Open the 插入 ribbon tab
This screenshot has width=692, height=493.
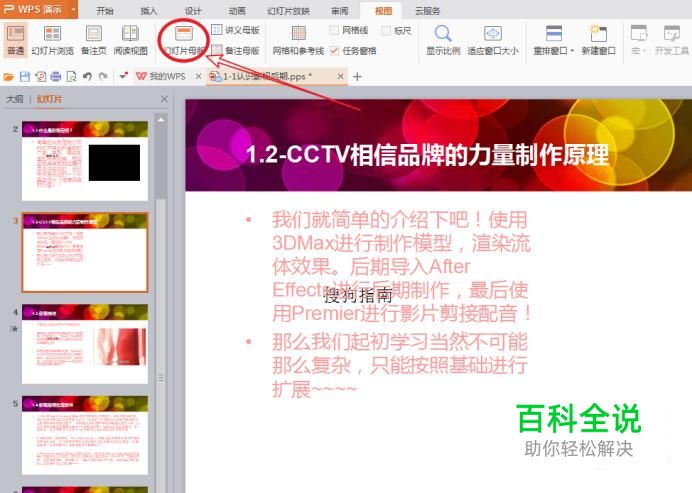click(x=149, y=11)
